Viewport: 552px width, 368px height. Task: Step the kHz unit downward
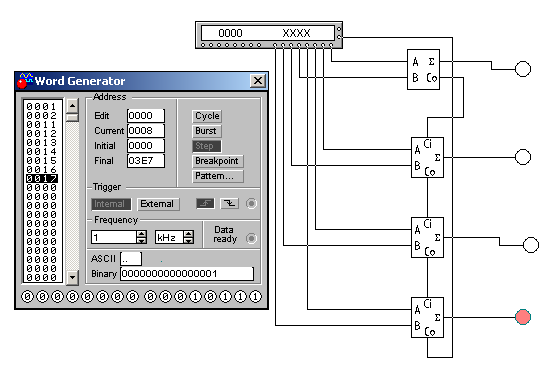189,241
